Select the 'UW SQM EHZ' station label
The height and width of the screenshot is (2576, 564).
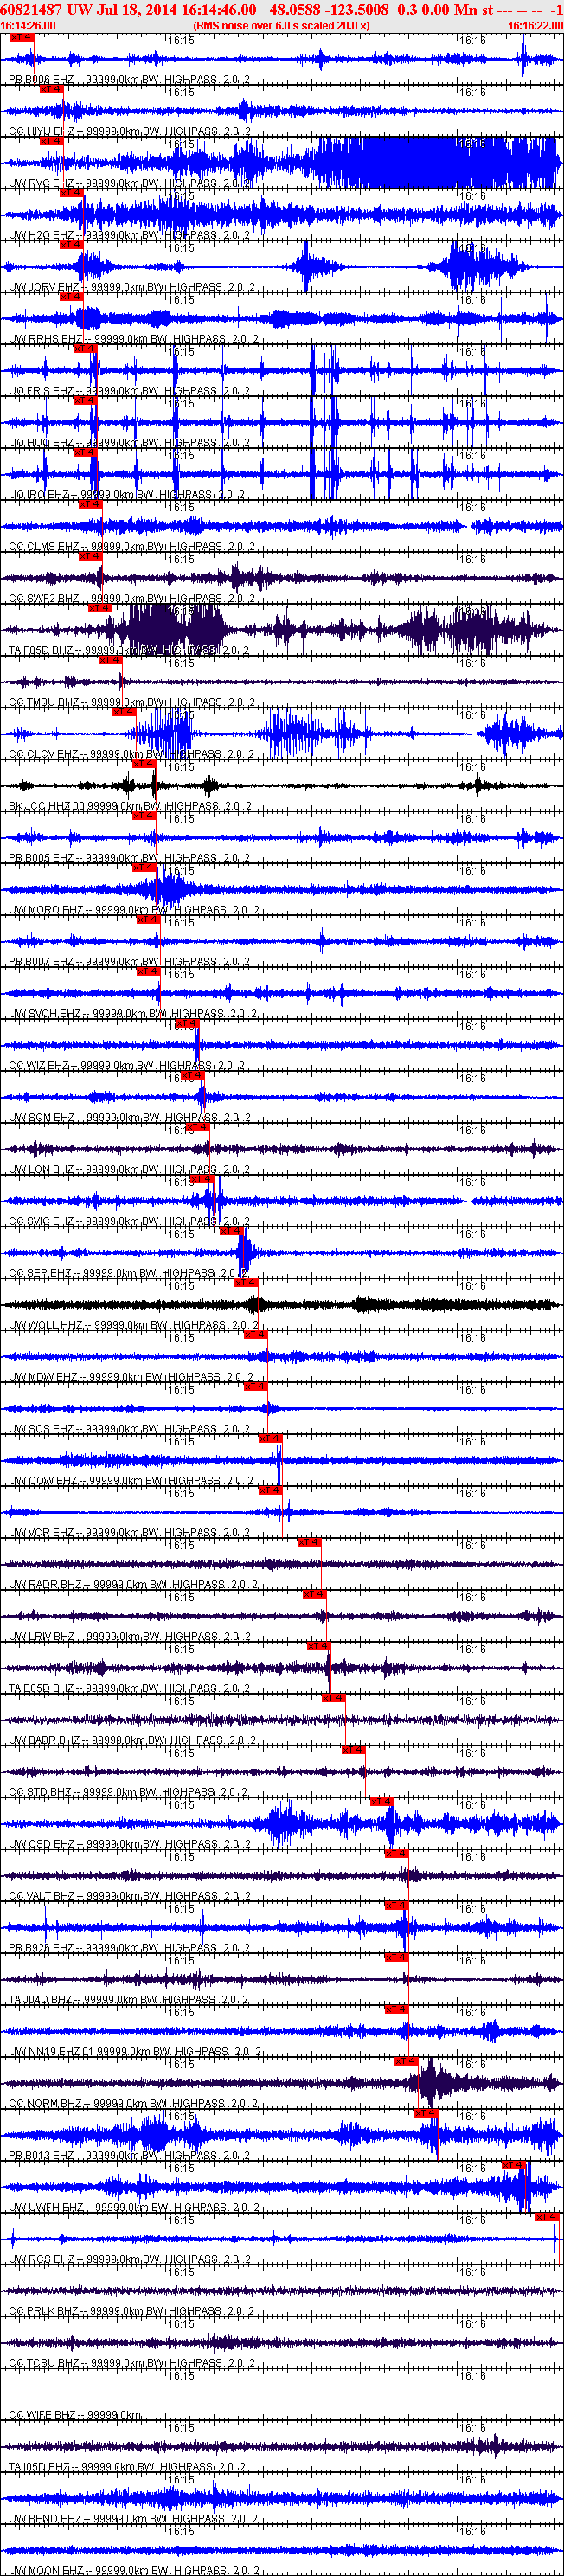coord(41,1118)
